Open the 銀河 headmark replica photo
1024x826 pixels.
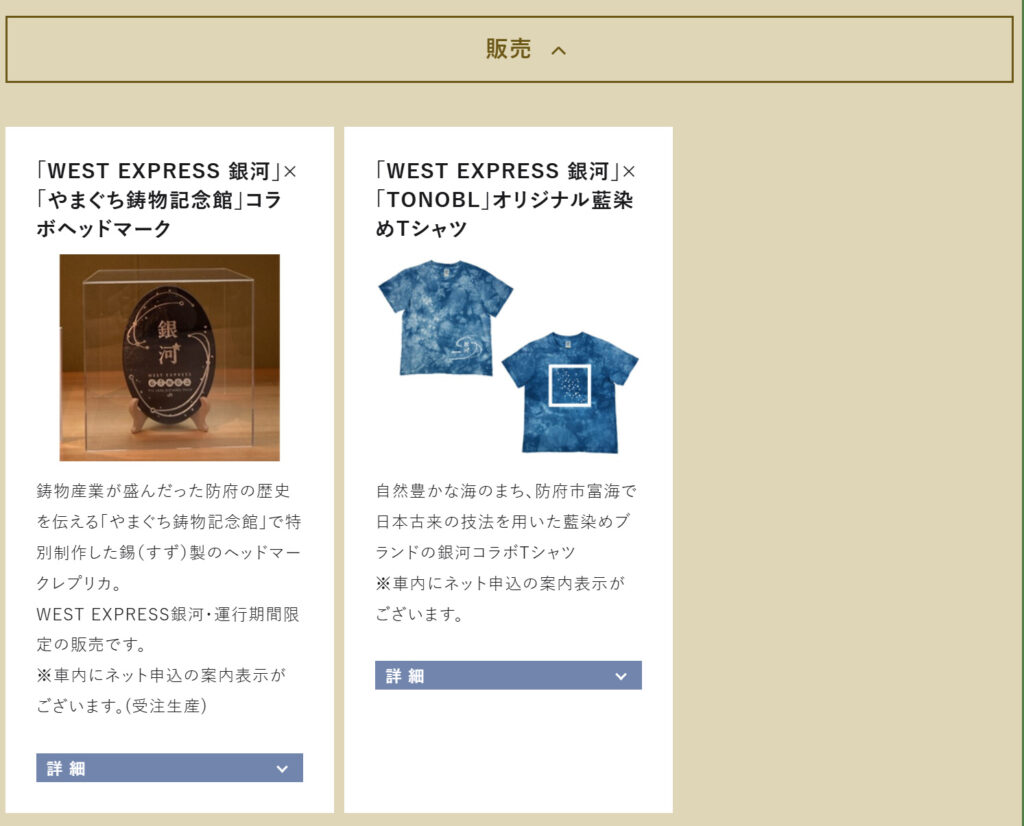(170, 357)
